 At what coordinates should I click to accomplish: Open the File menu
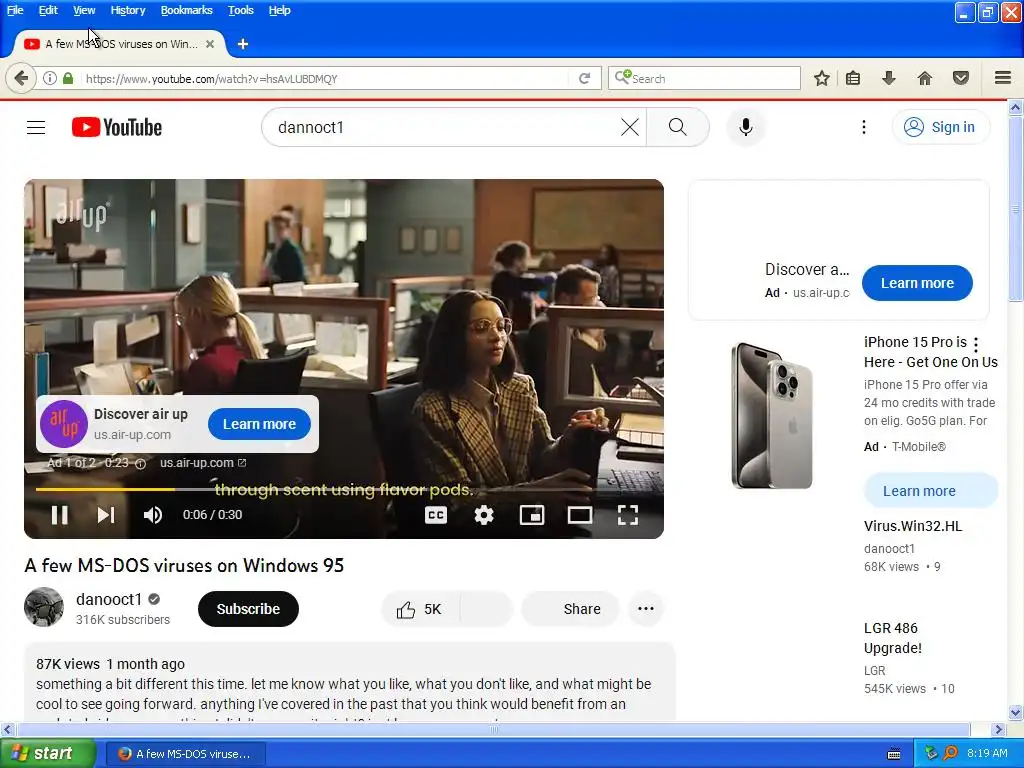coord(15,10)
